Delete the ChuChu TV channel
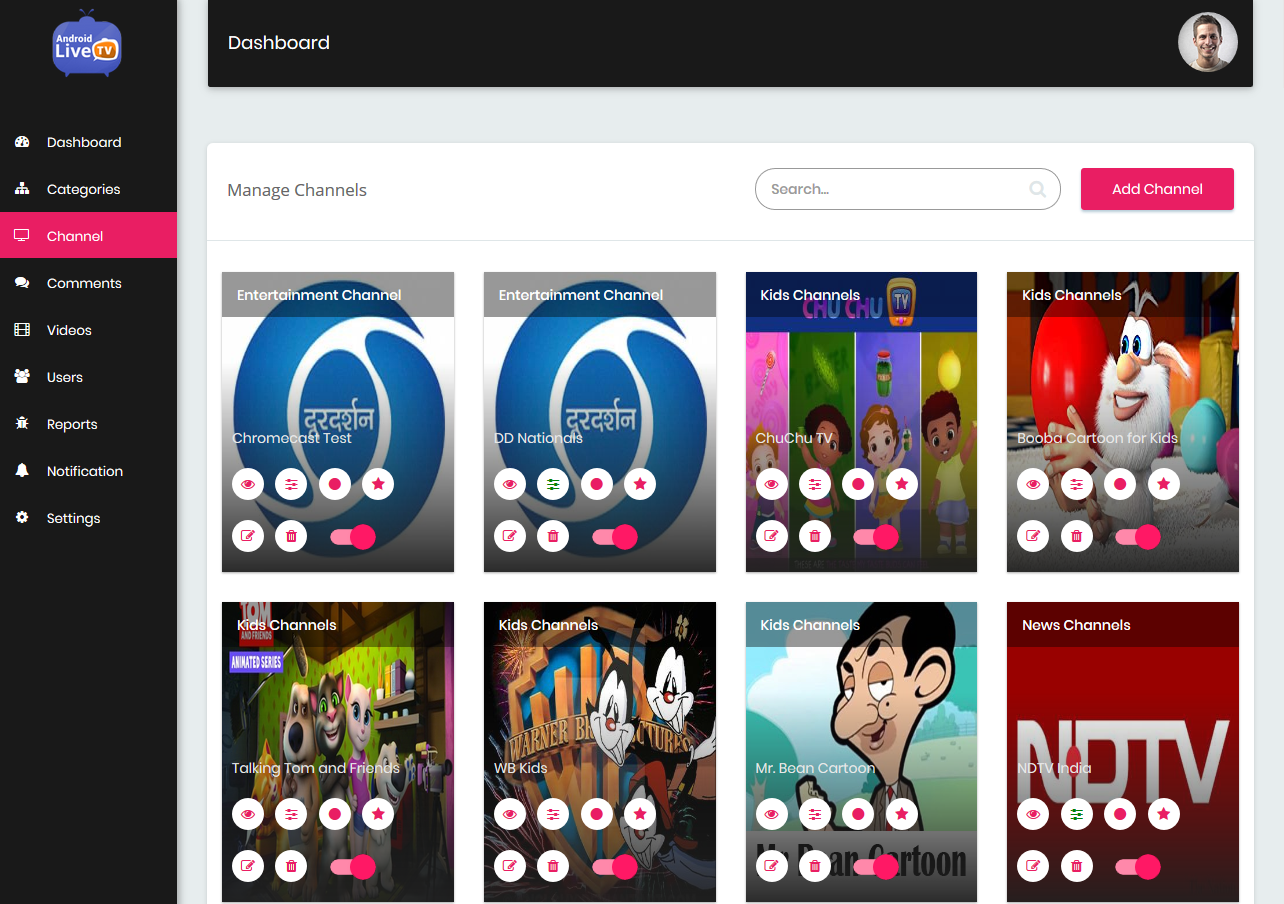 815,536
